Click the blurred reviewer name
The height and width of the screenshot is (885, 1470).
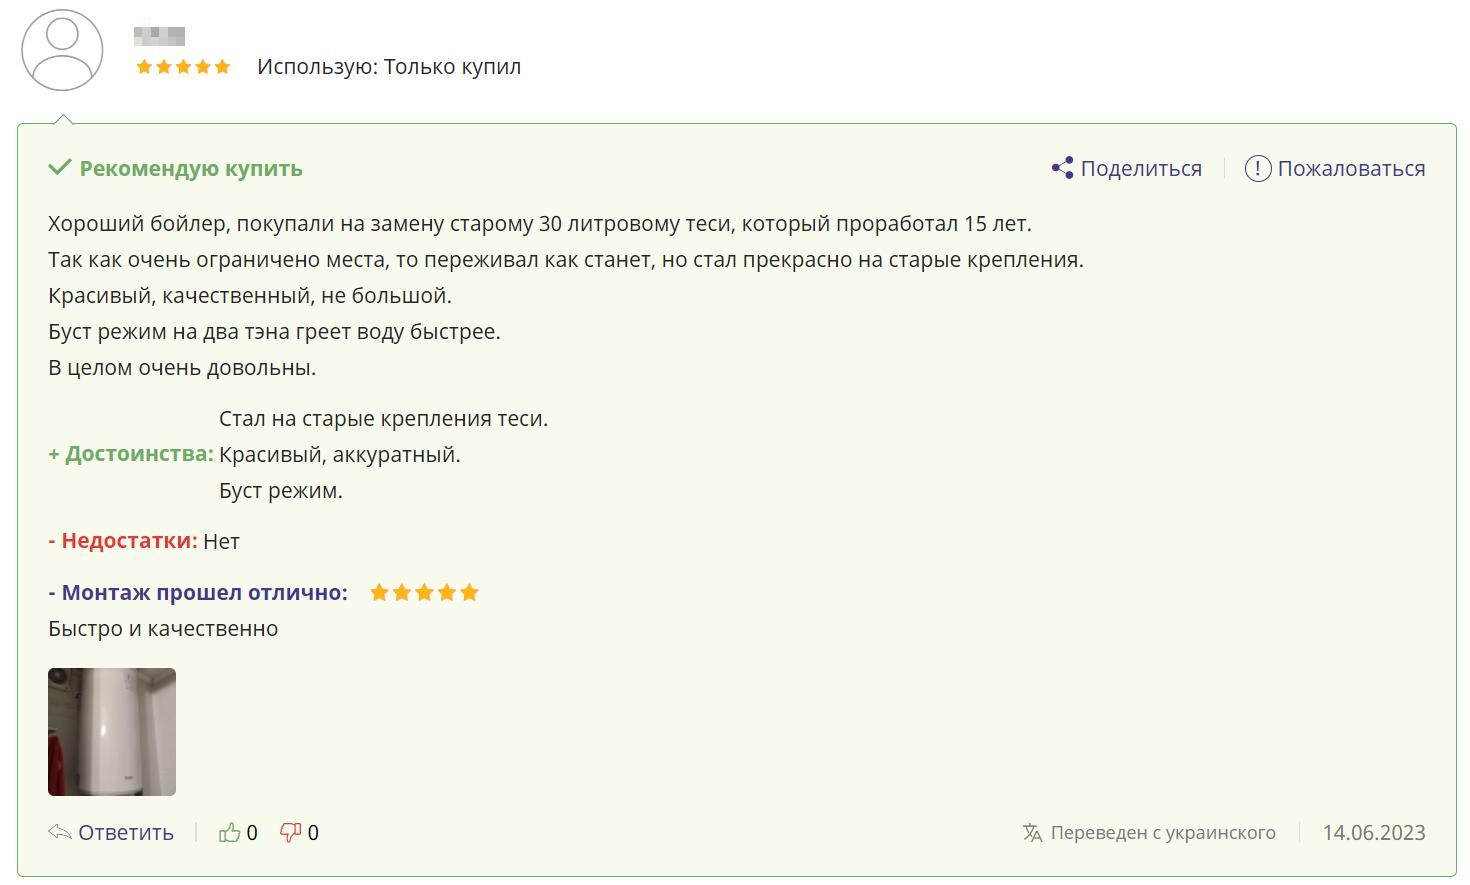click(x=159, y=37)
